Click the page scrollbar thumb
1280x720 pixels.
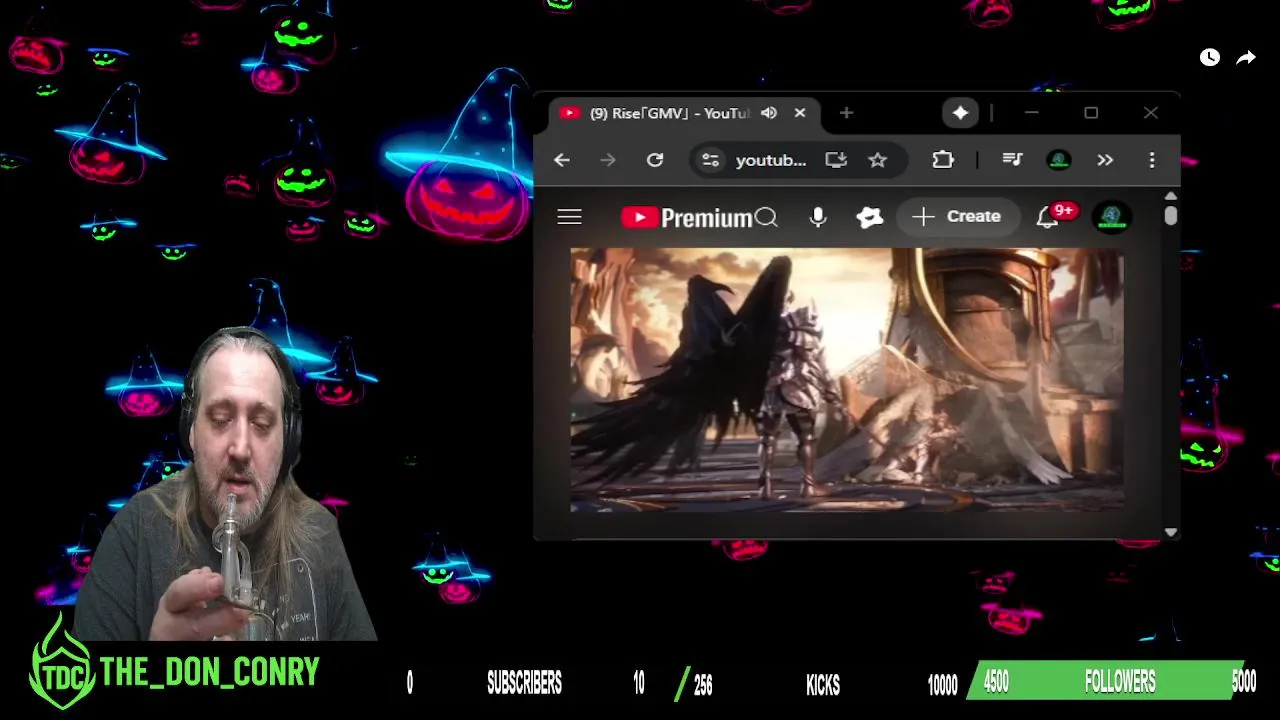pyautogui.click(x=1171, y=215)
